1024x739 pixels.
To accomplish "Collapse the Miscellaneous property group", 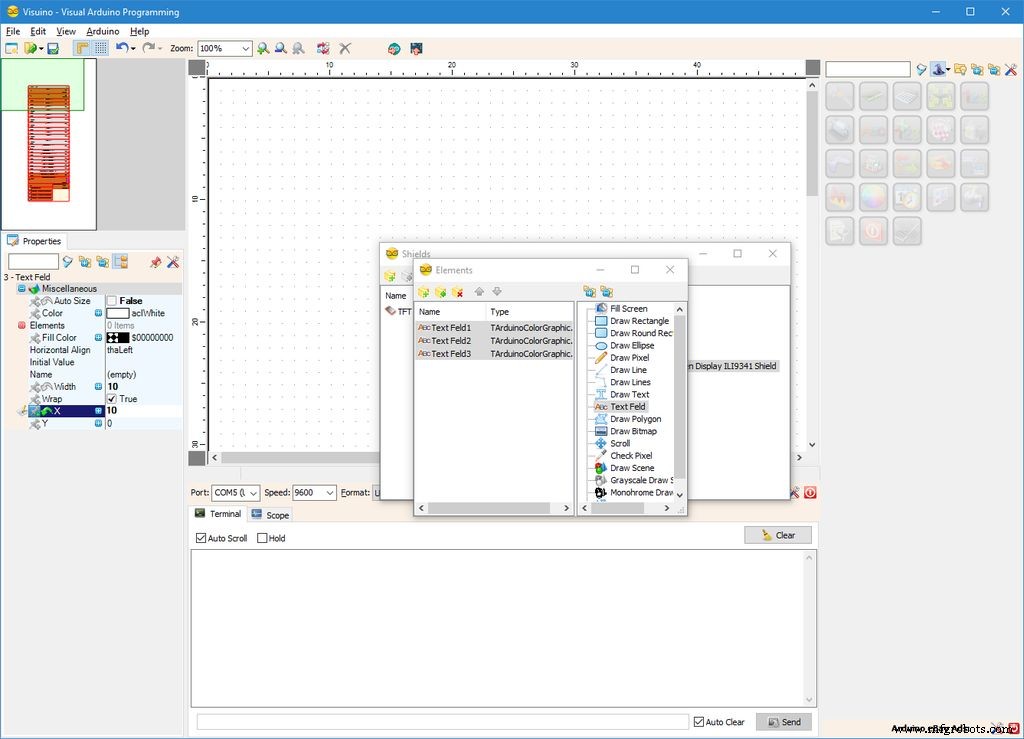I will pyautogui.click(x=22, y=289).
